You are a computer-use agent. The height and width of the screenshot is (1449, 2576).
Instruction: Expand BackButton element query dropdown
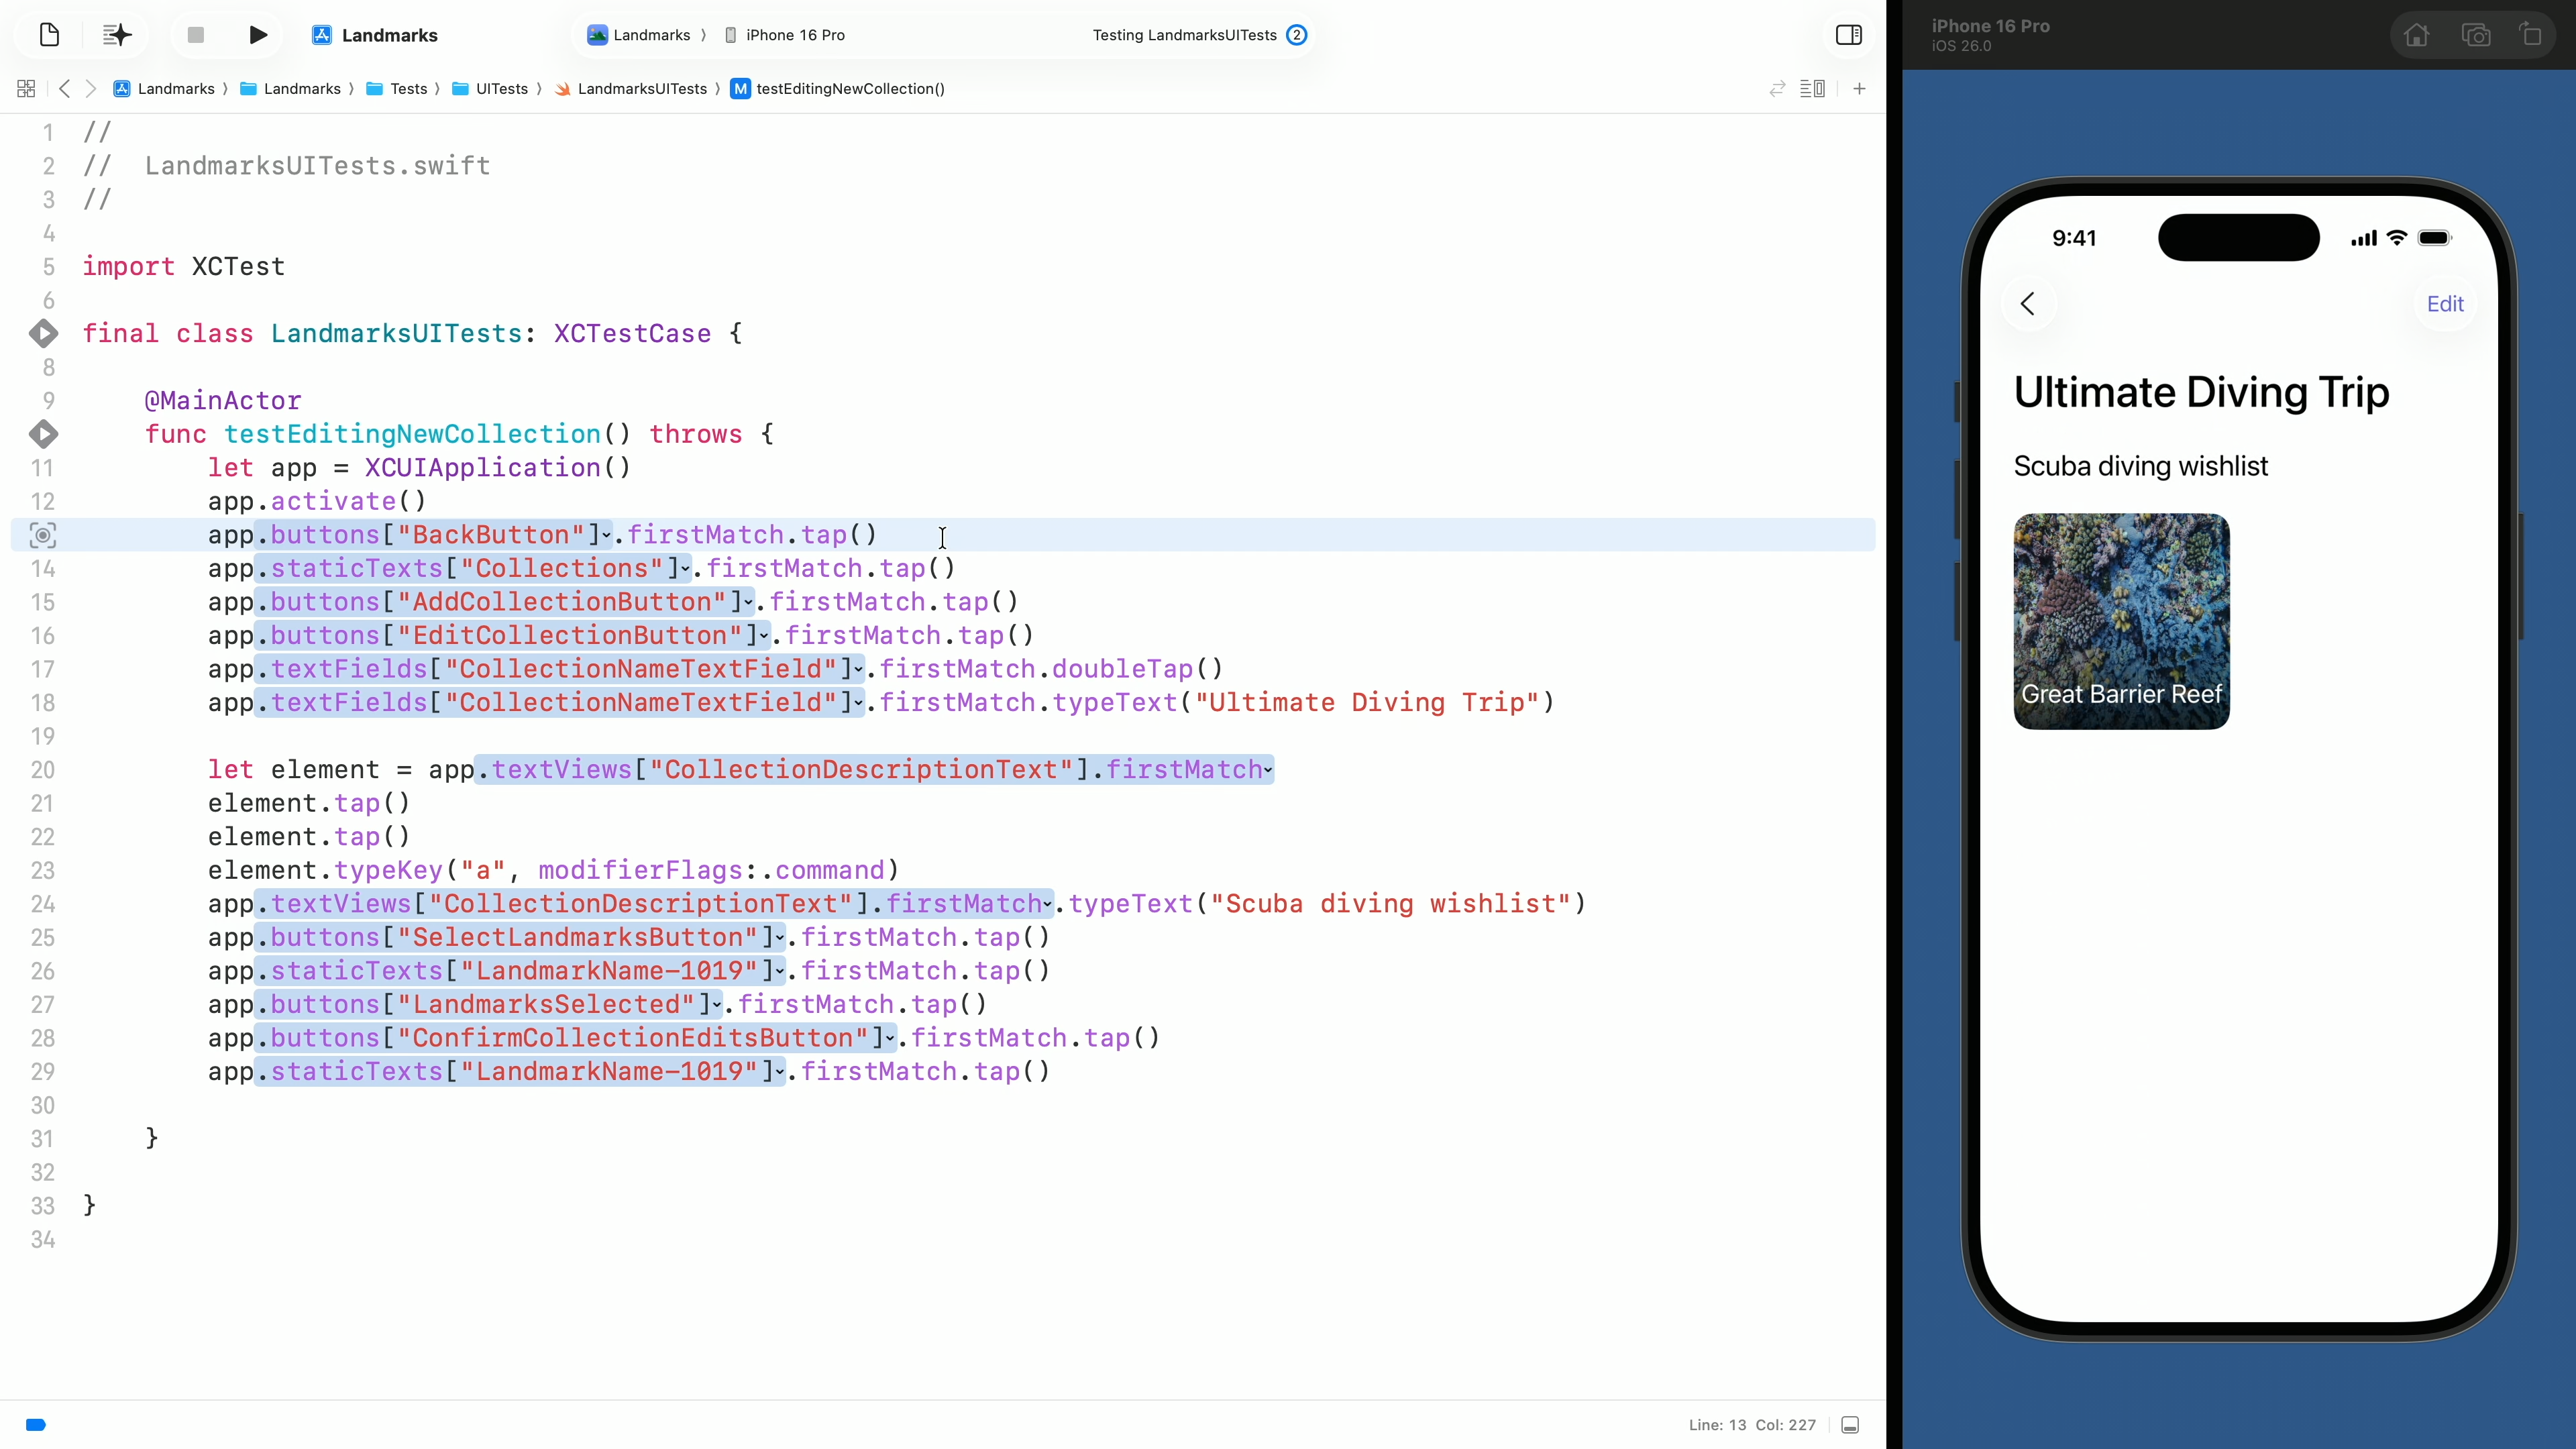(606, 536)
